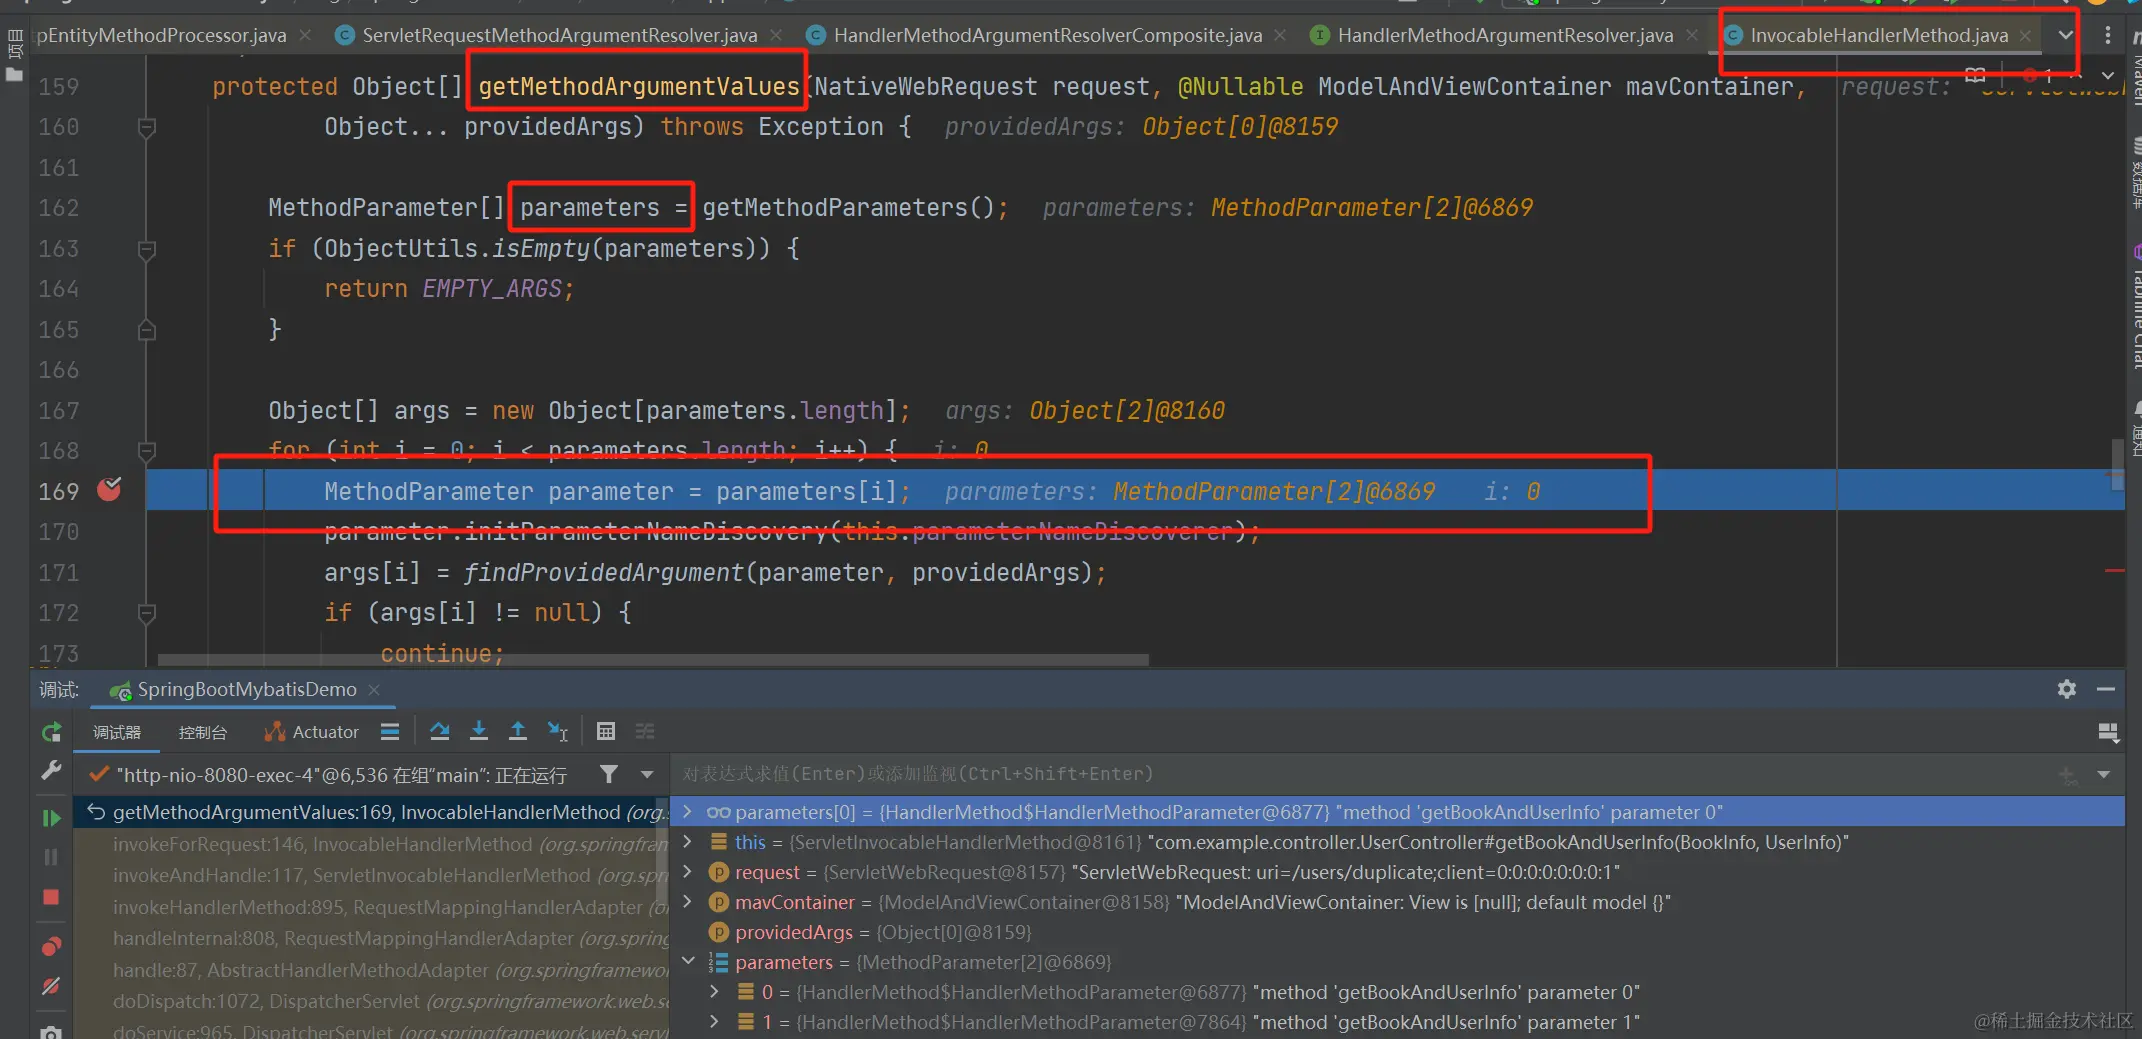The width and height of the screenshot is (2142, 1039).
Task: Collapse the parameters array node
Action: click(x=688, y=962)
